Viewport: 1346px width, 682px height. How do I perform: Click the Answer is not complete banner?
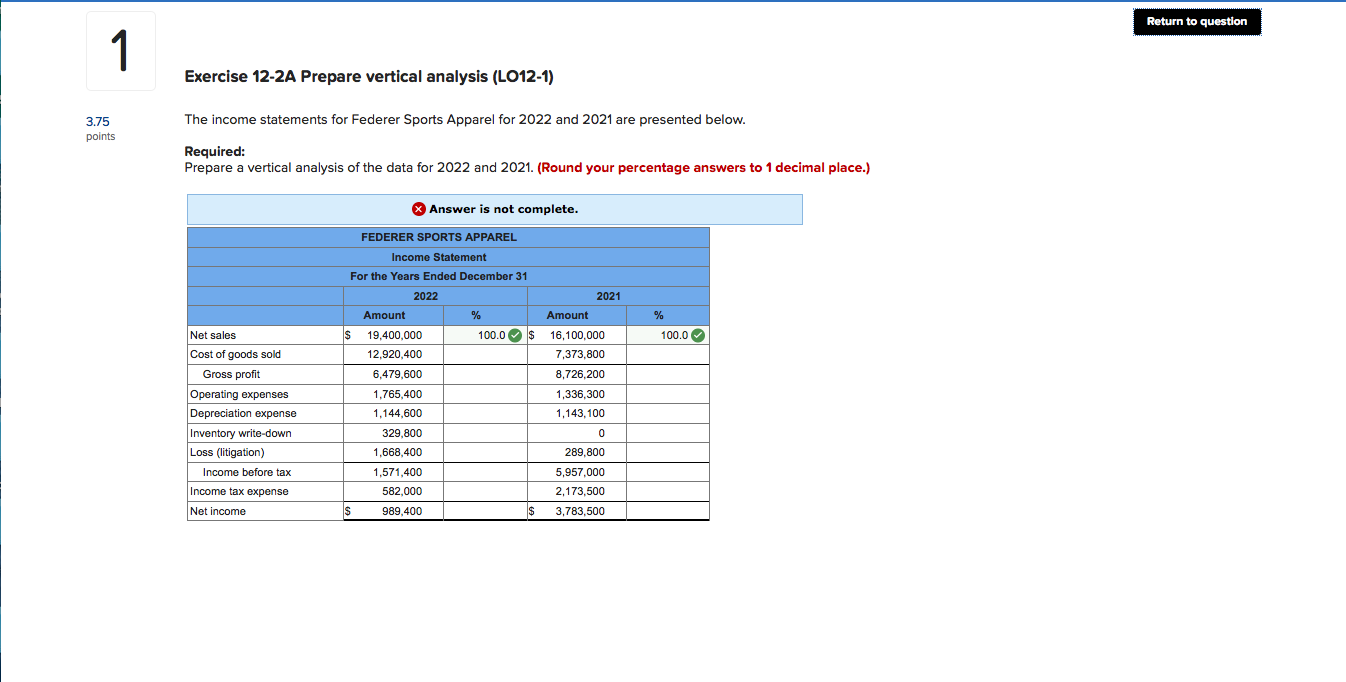point(495,209)
